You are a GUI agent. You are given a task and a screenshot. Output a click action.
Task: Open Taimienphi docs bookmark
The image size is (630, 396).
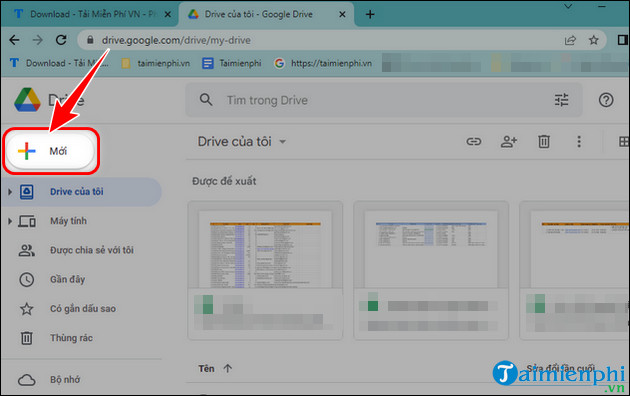coord(232,63)
